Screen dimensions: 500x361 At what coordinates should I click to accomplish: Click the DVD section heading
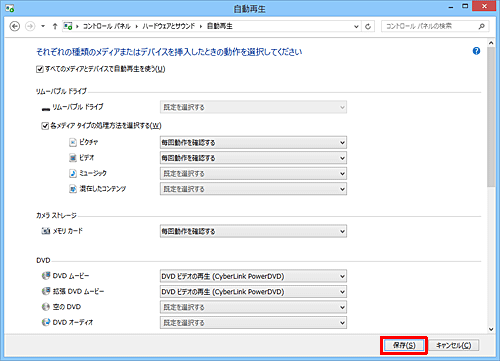coord(43,260)
